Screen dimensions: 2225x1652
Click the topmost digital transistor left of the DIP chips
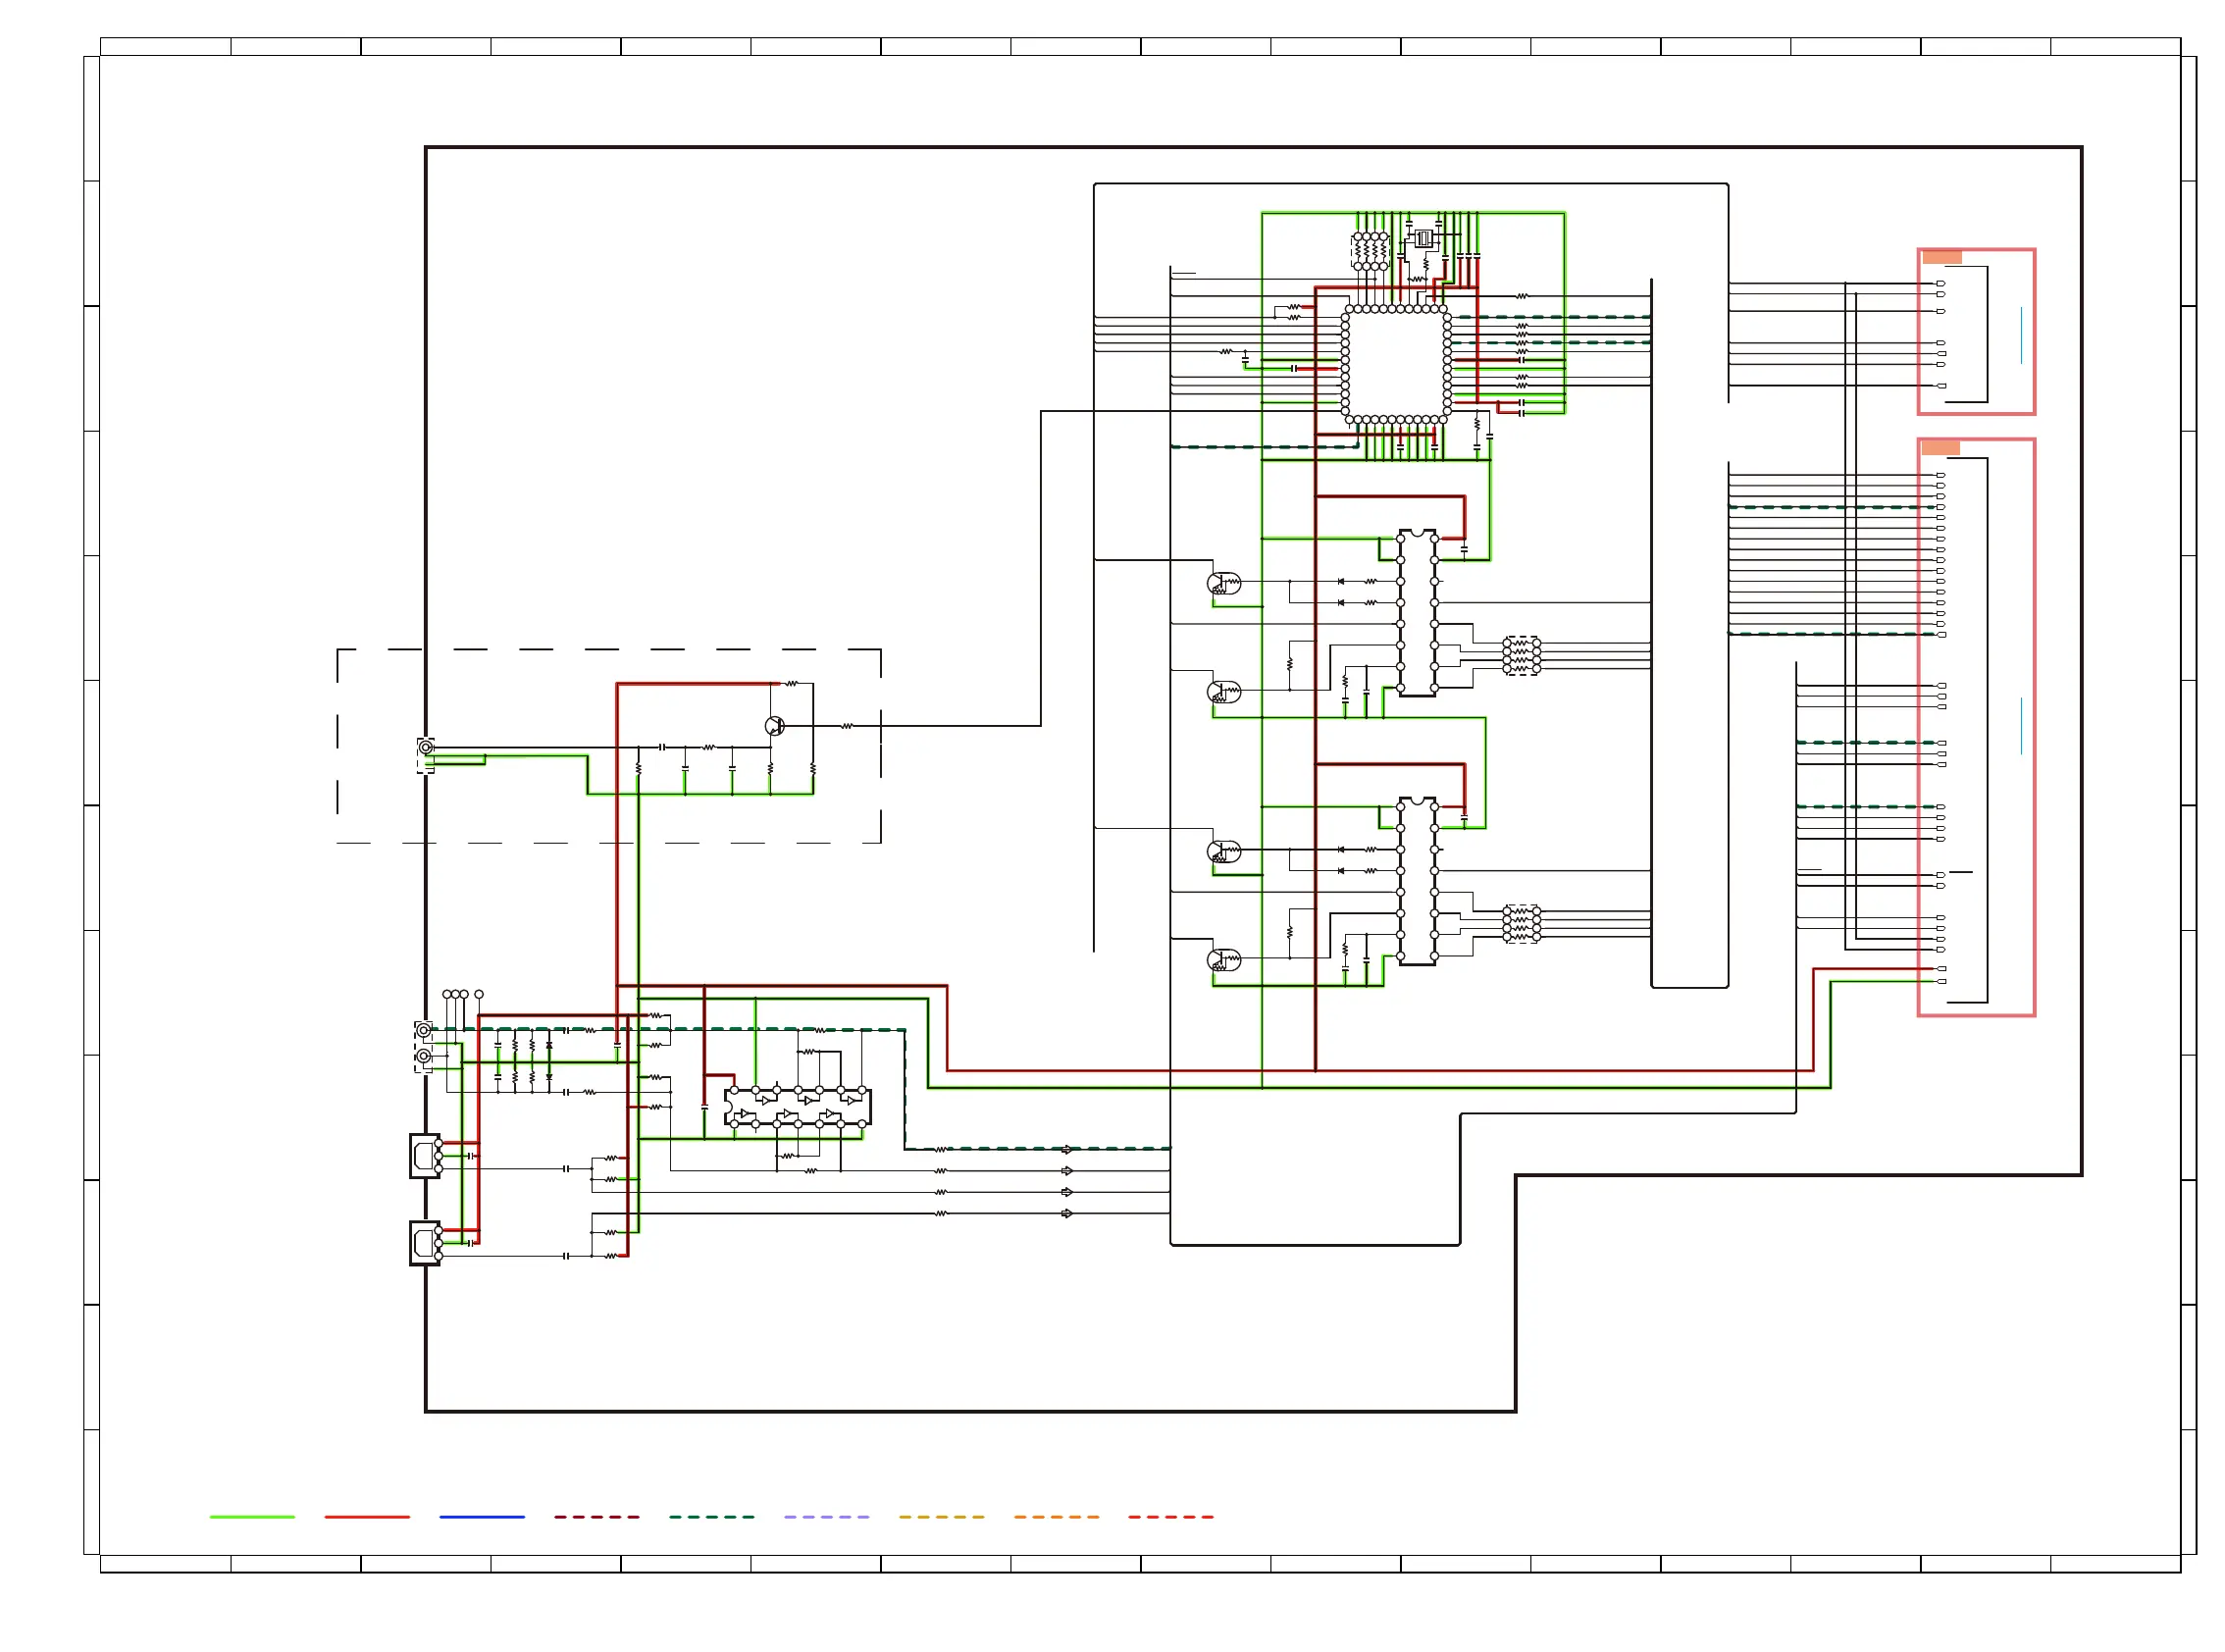(x=1223, y=583)
